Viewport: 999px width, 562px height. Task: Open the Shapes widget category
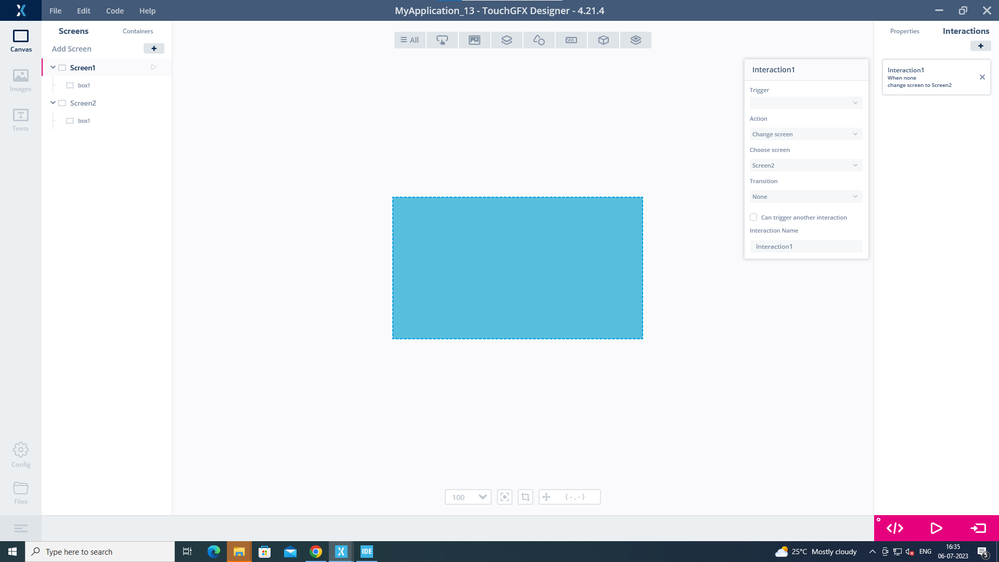coord(539,40)
